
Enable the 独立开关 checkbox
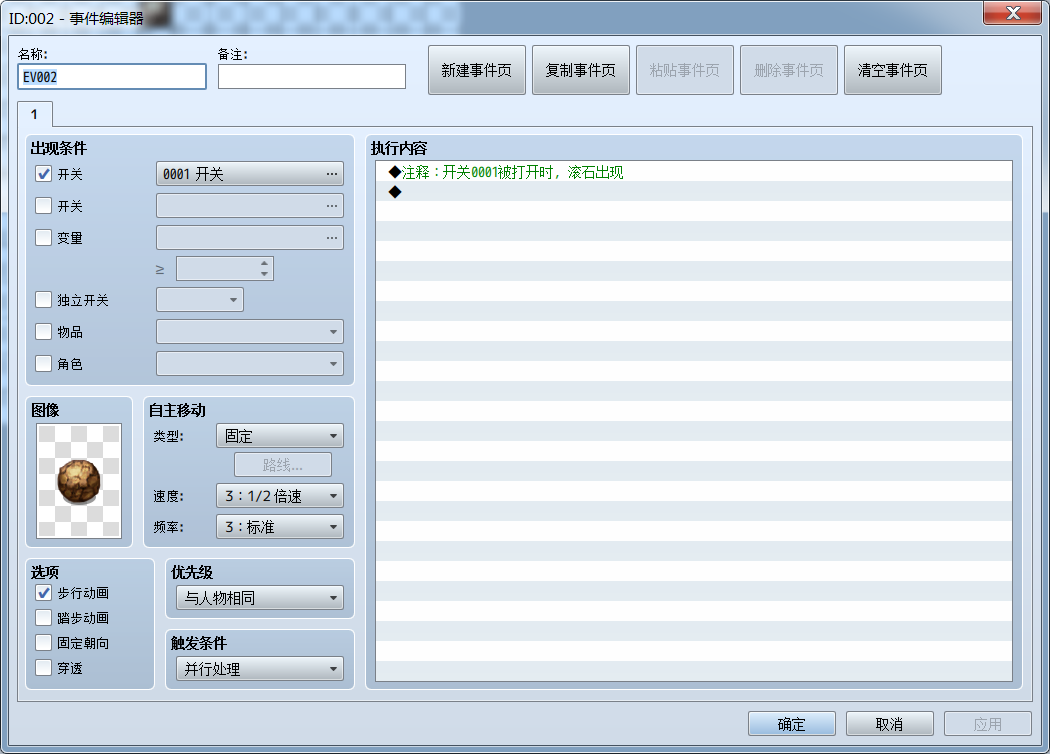click(x=44, y=299)
